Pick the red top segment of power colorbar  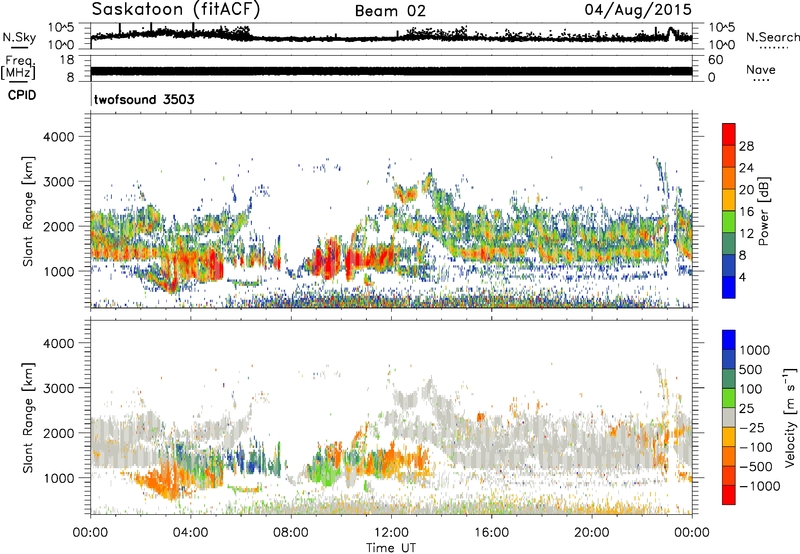[729, 134]
